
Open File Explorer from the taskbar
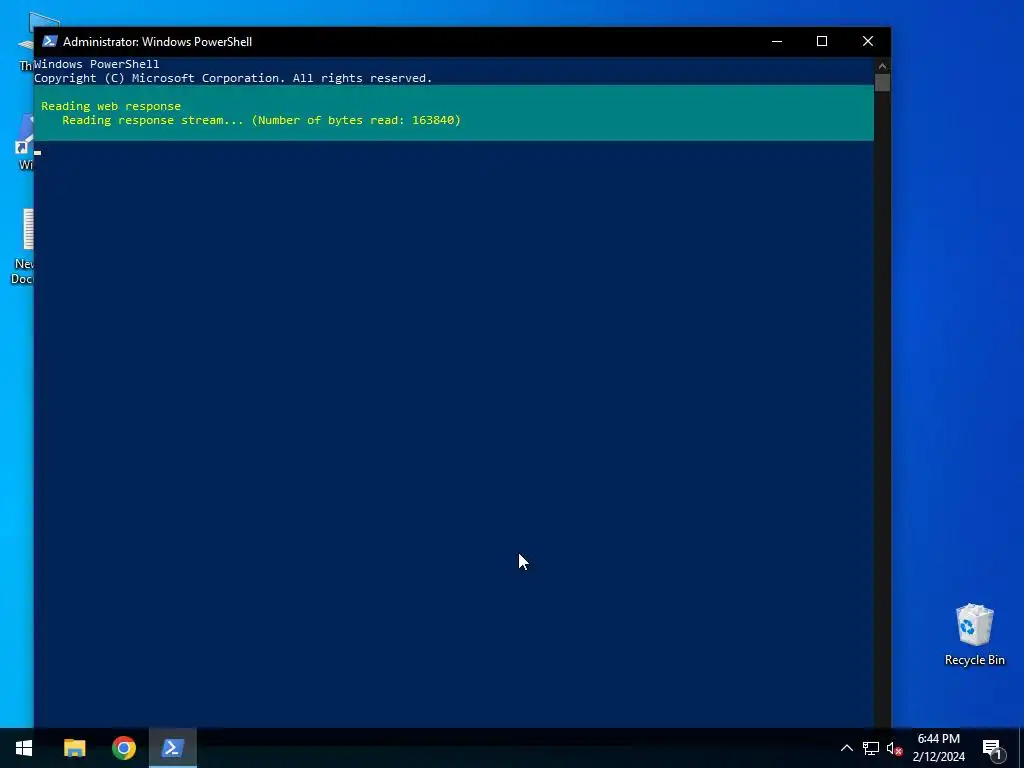(x=74, y=748)
